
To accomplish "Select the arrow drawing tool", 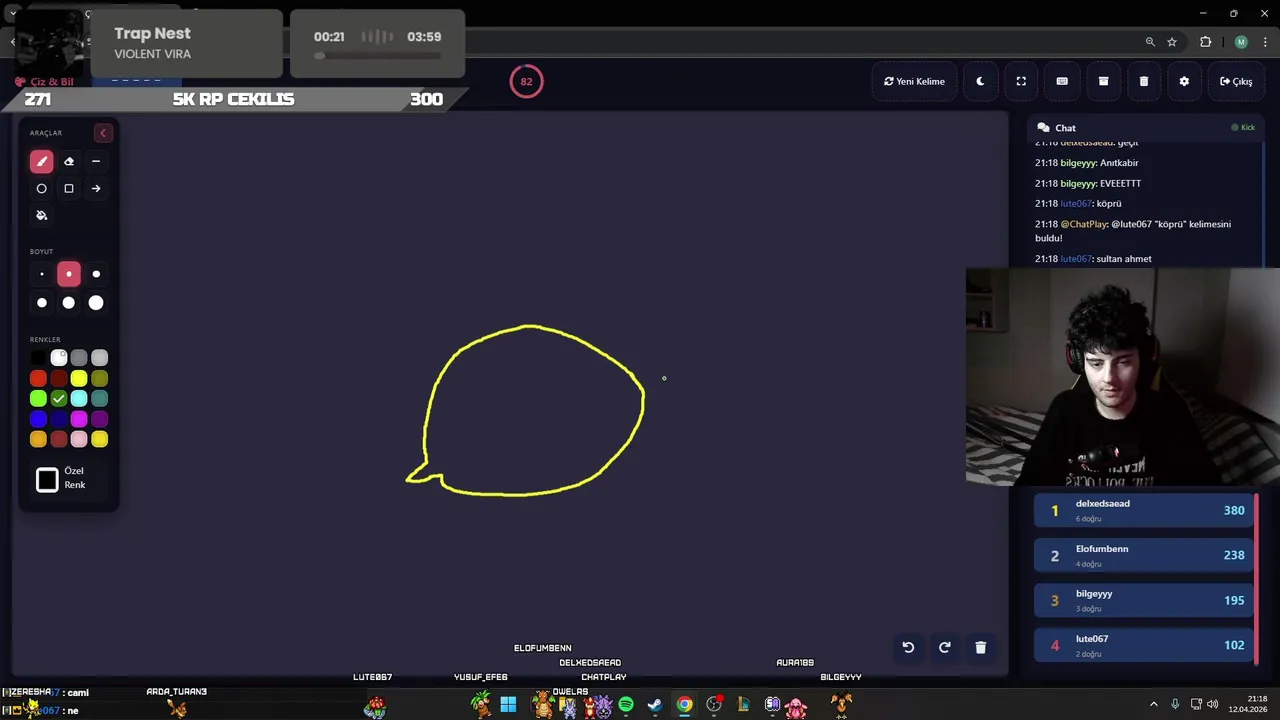I will pos(96,188).
